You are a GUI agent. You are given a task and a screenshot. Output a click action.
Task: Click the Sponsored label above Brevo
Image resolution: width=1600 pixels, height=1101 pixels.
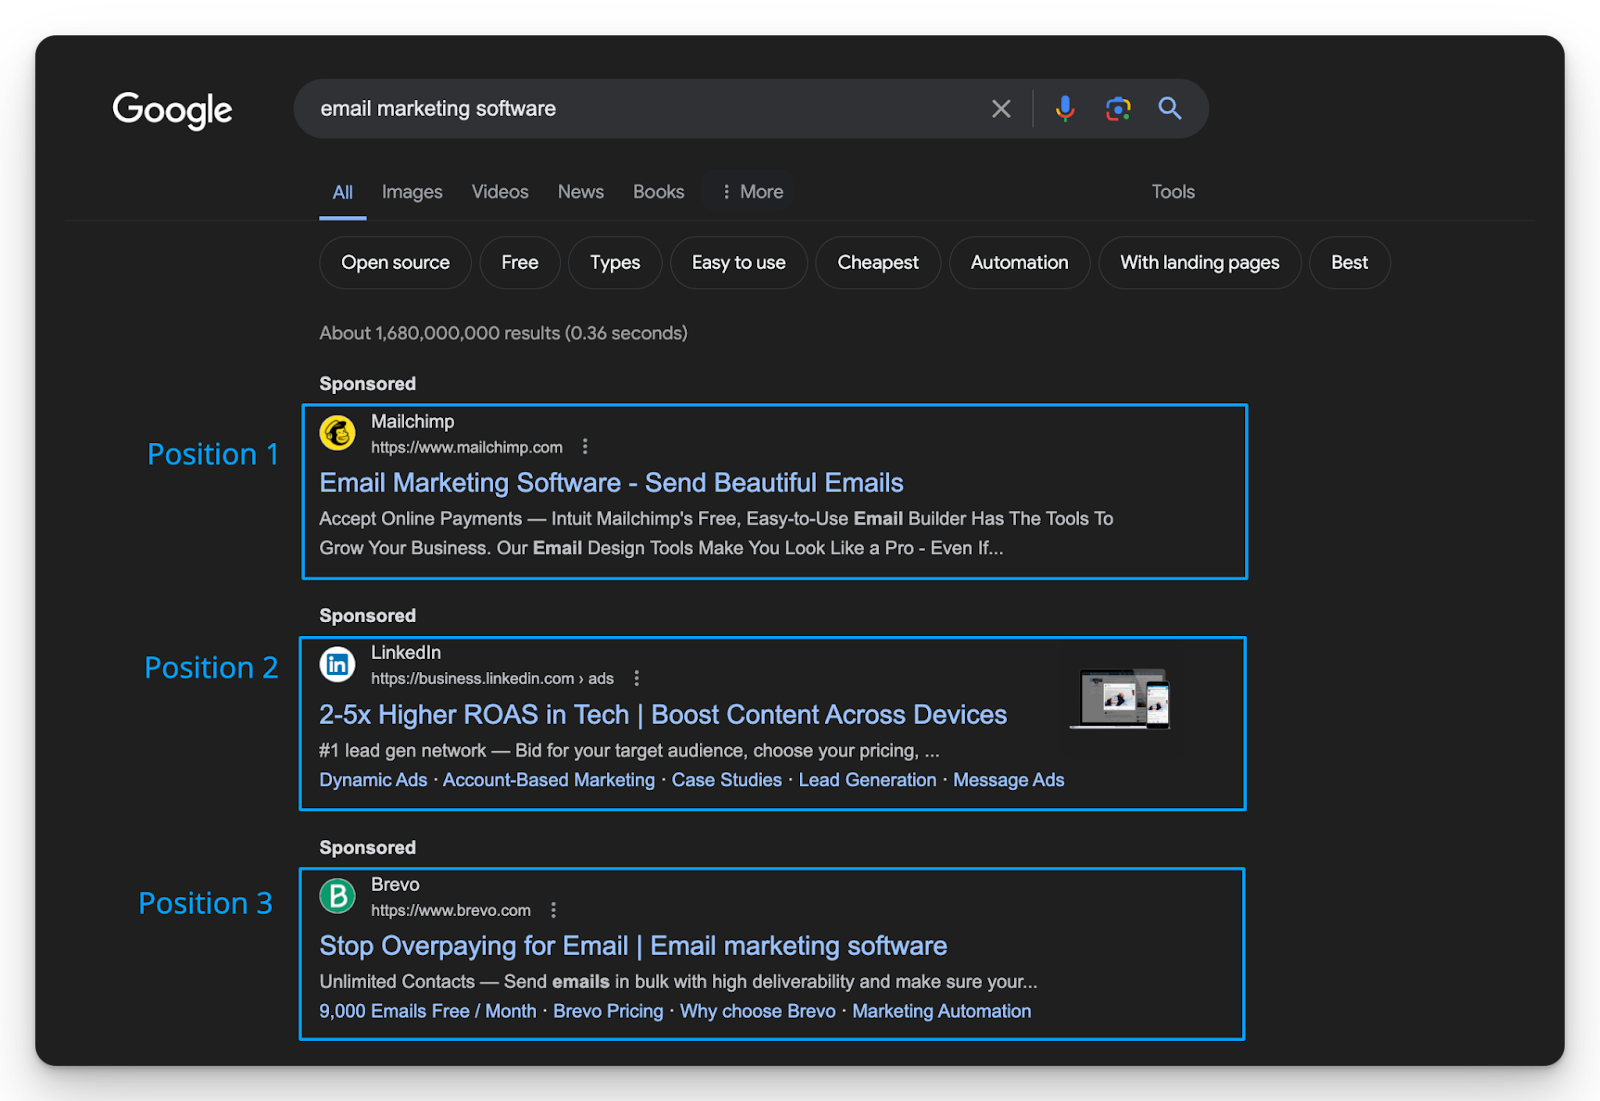click(x=368, y=848)
